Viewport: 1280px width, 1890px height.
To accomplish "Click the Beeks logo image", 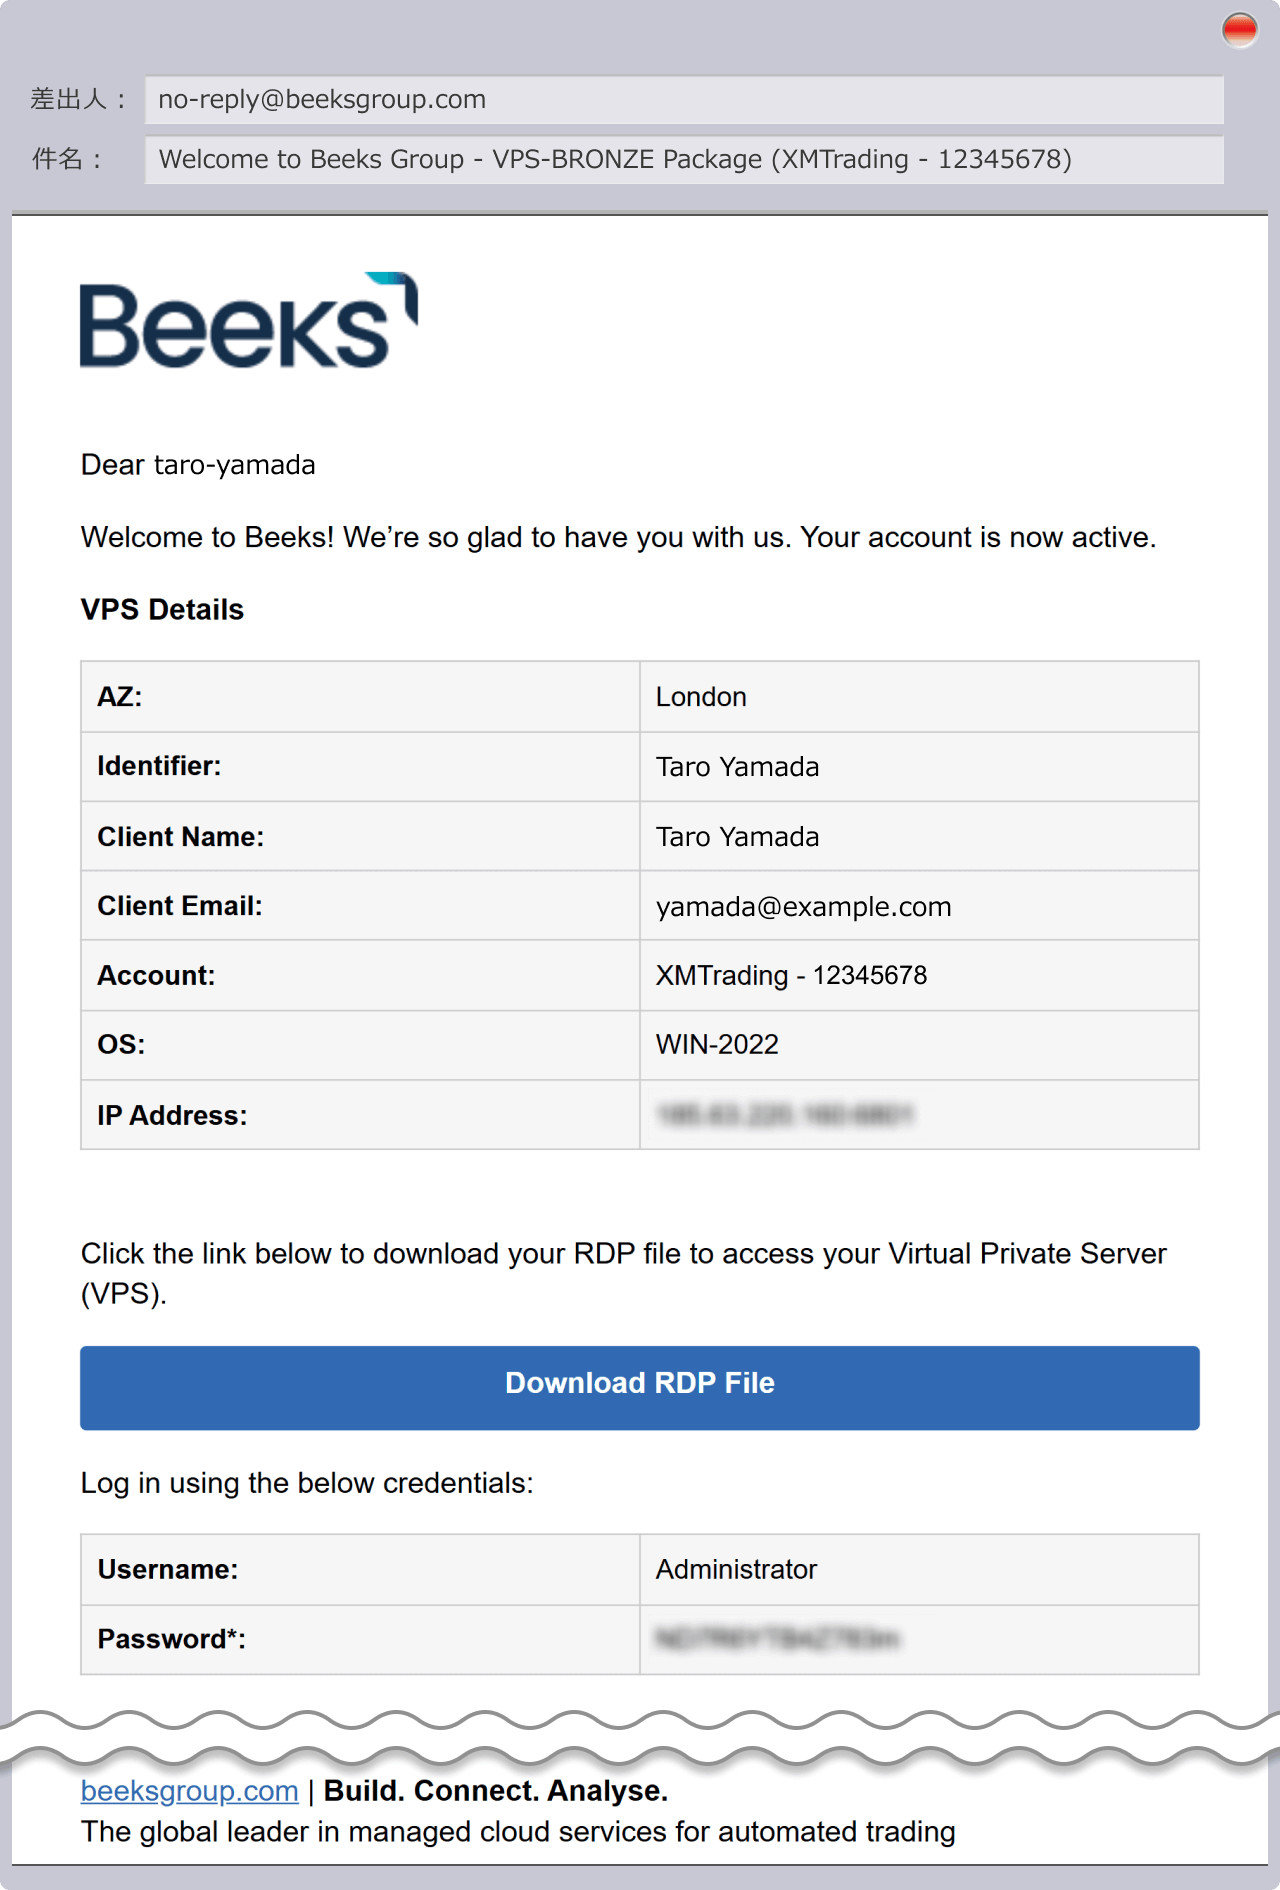I will tap(248, 321).
